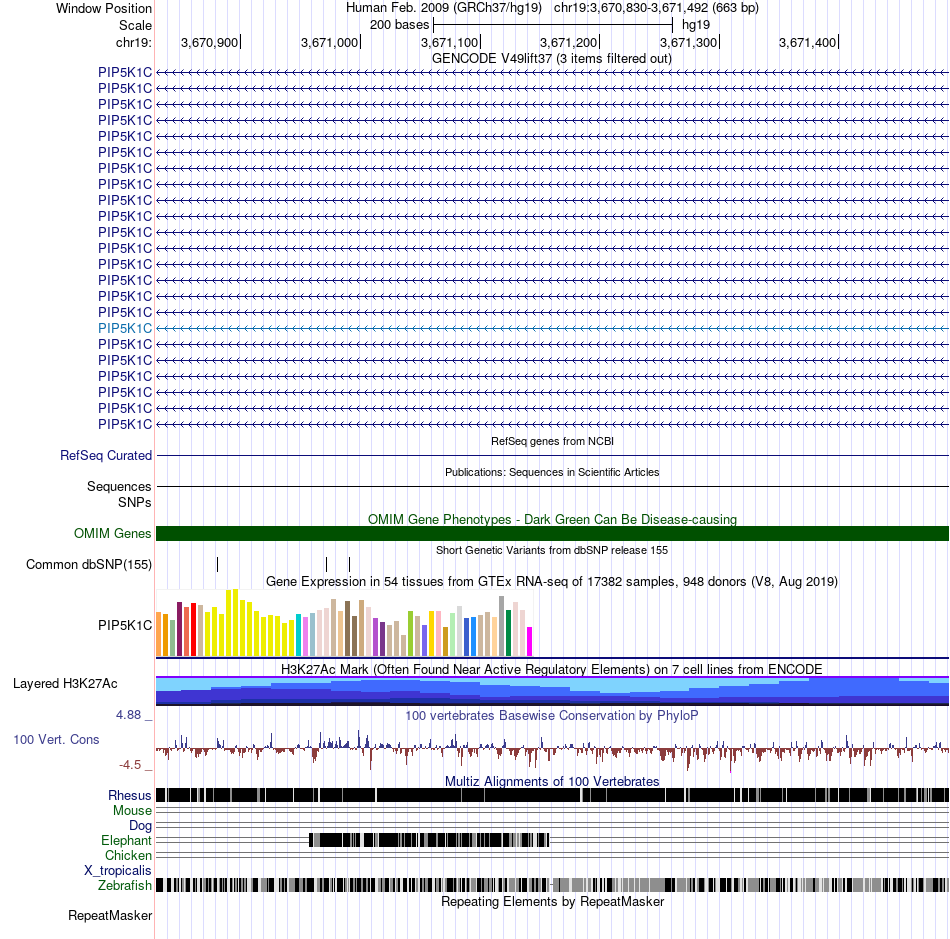This screenshot has width=950, height=939.
Task: Click the light-blue highlighted PIP5K1C transcript label
Action: point(125,328)
